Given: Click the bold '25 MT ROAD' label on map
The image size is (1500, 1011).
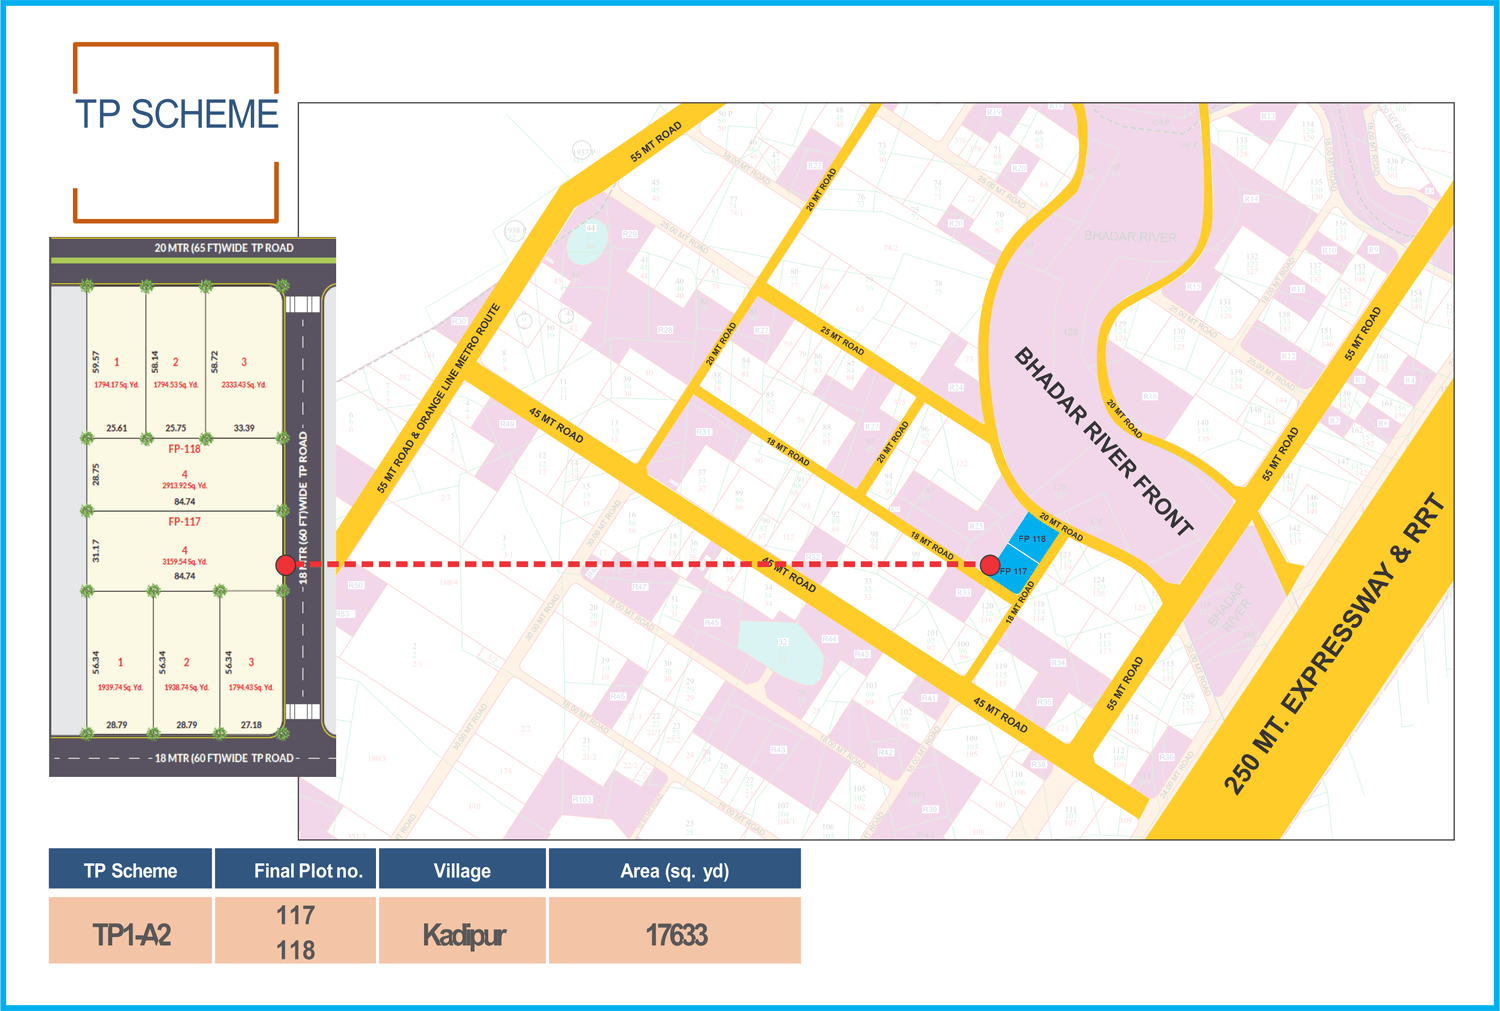Looking at the screenshot, I should (x=842, y=341).
